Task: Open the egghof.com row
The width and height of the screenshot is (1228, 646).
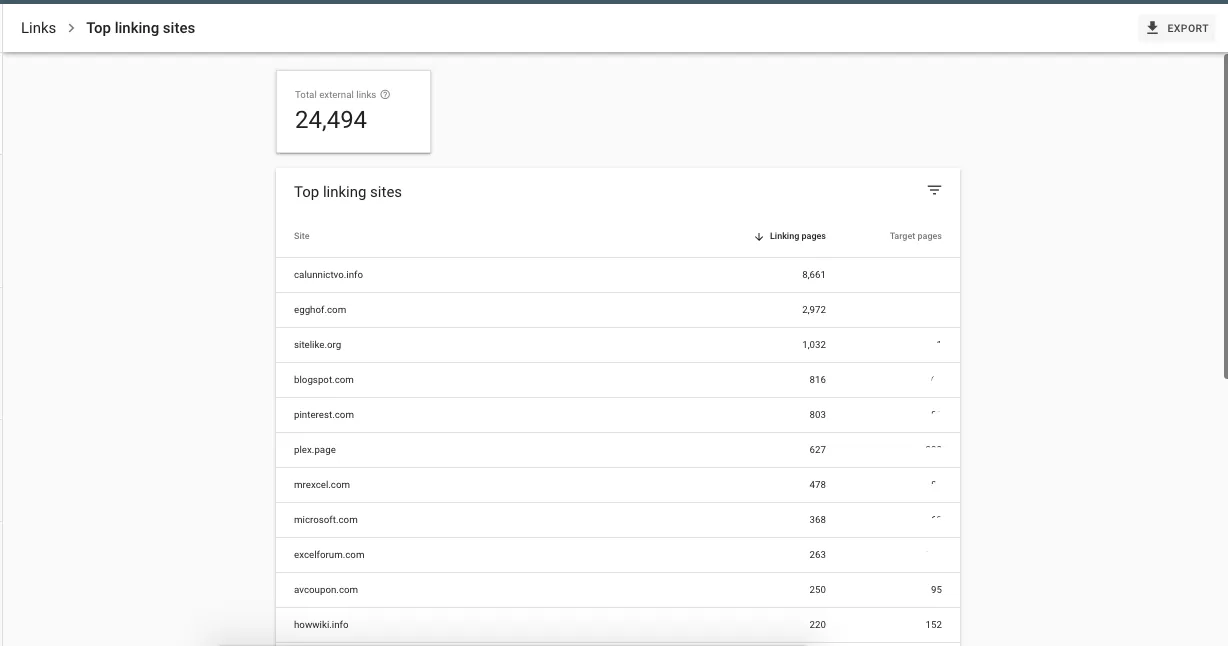Action: (320, 310)
